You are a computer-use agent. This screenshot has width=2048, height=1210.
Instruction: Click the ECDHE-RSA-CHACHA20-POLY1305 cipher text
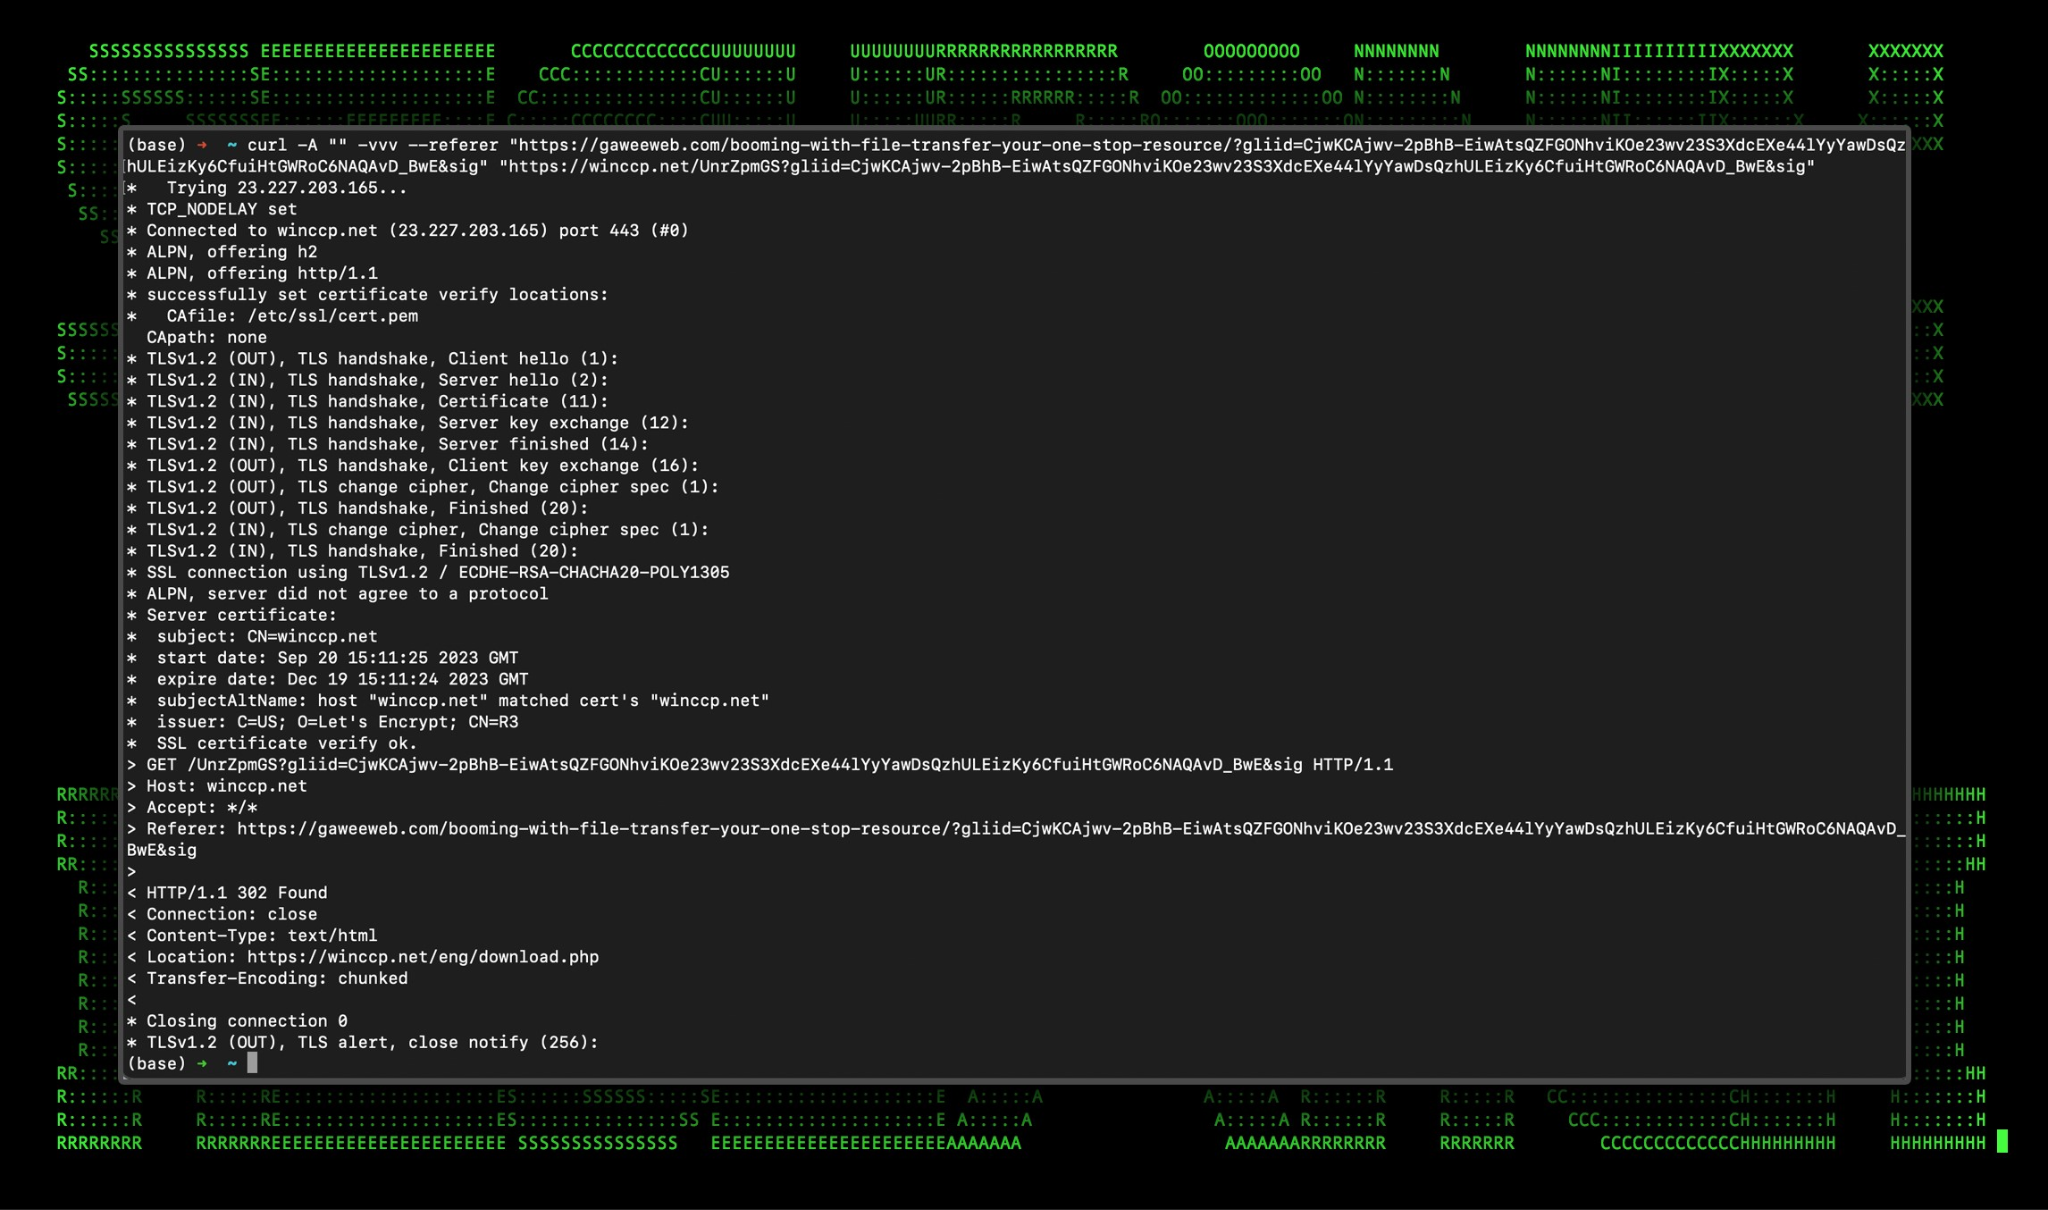click(594, 572)
